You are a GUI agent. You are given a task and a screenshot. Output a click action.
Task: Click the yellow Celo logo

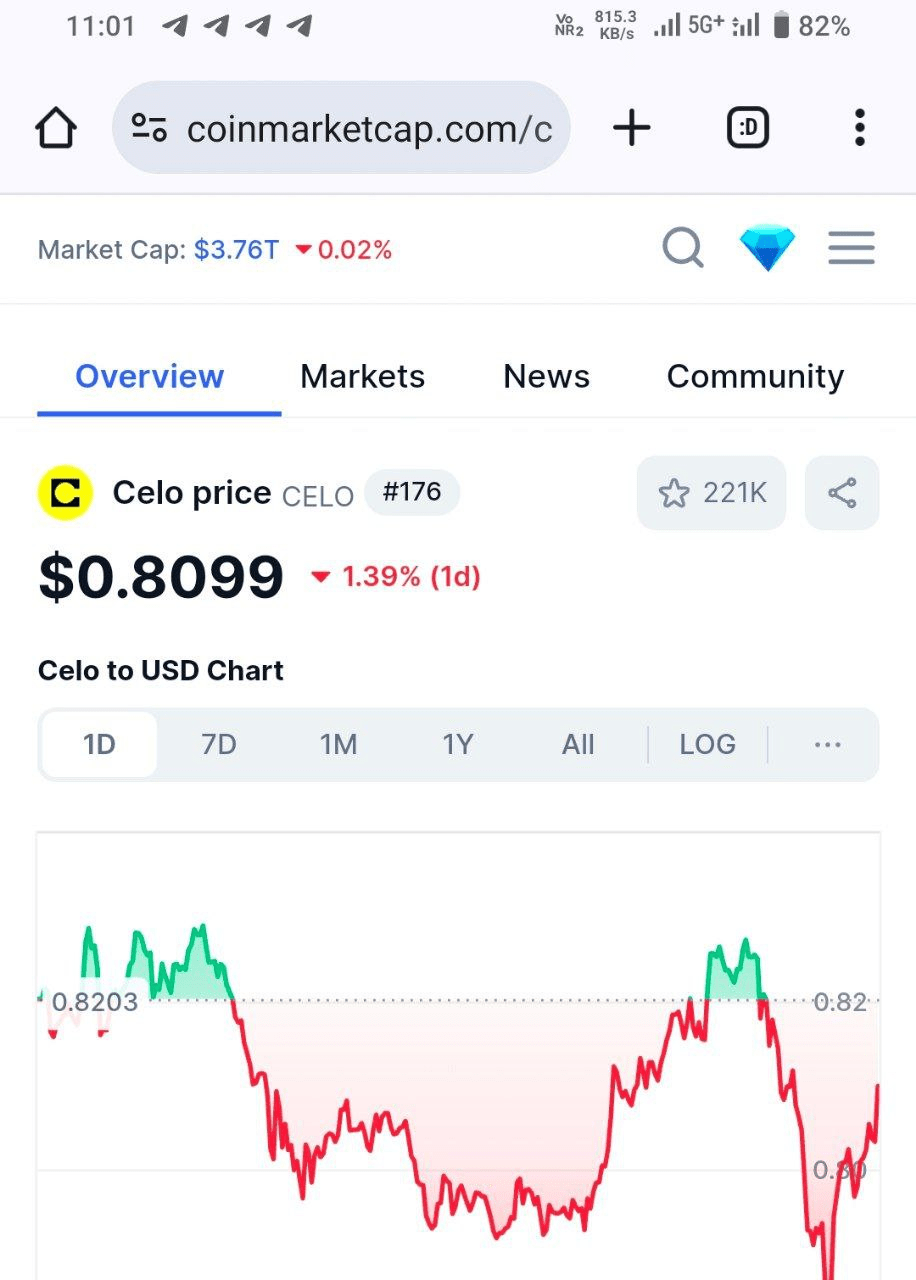coord(65,493)
